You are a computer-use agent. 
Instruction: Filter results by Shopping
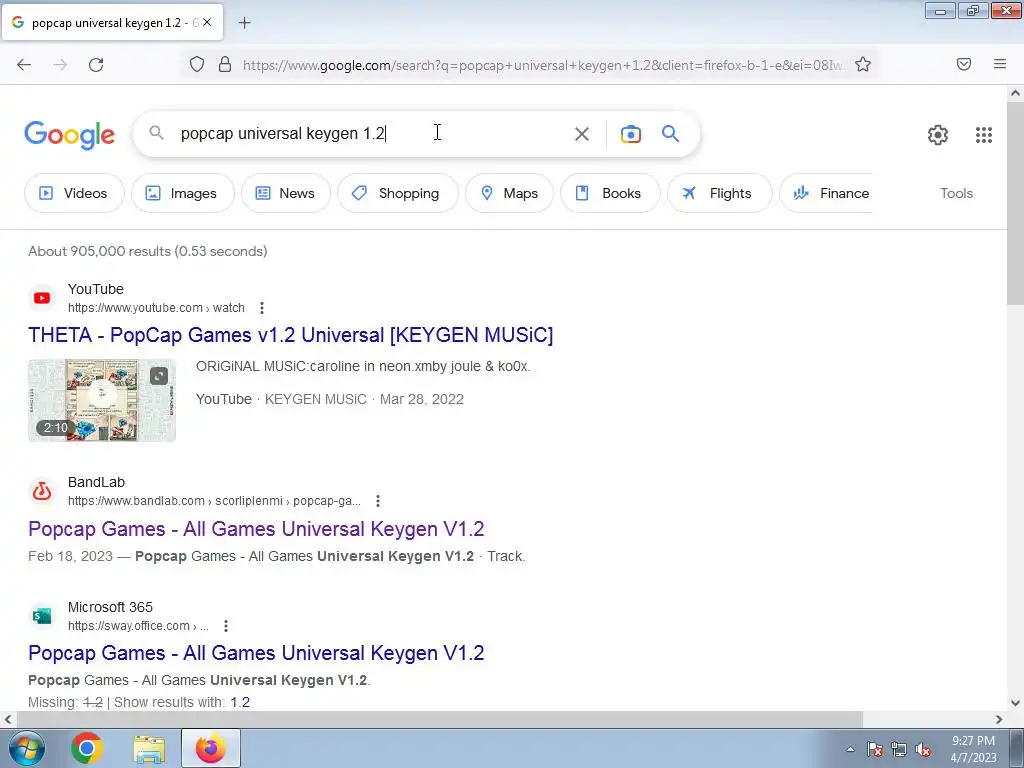coord(398,193)
